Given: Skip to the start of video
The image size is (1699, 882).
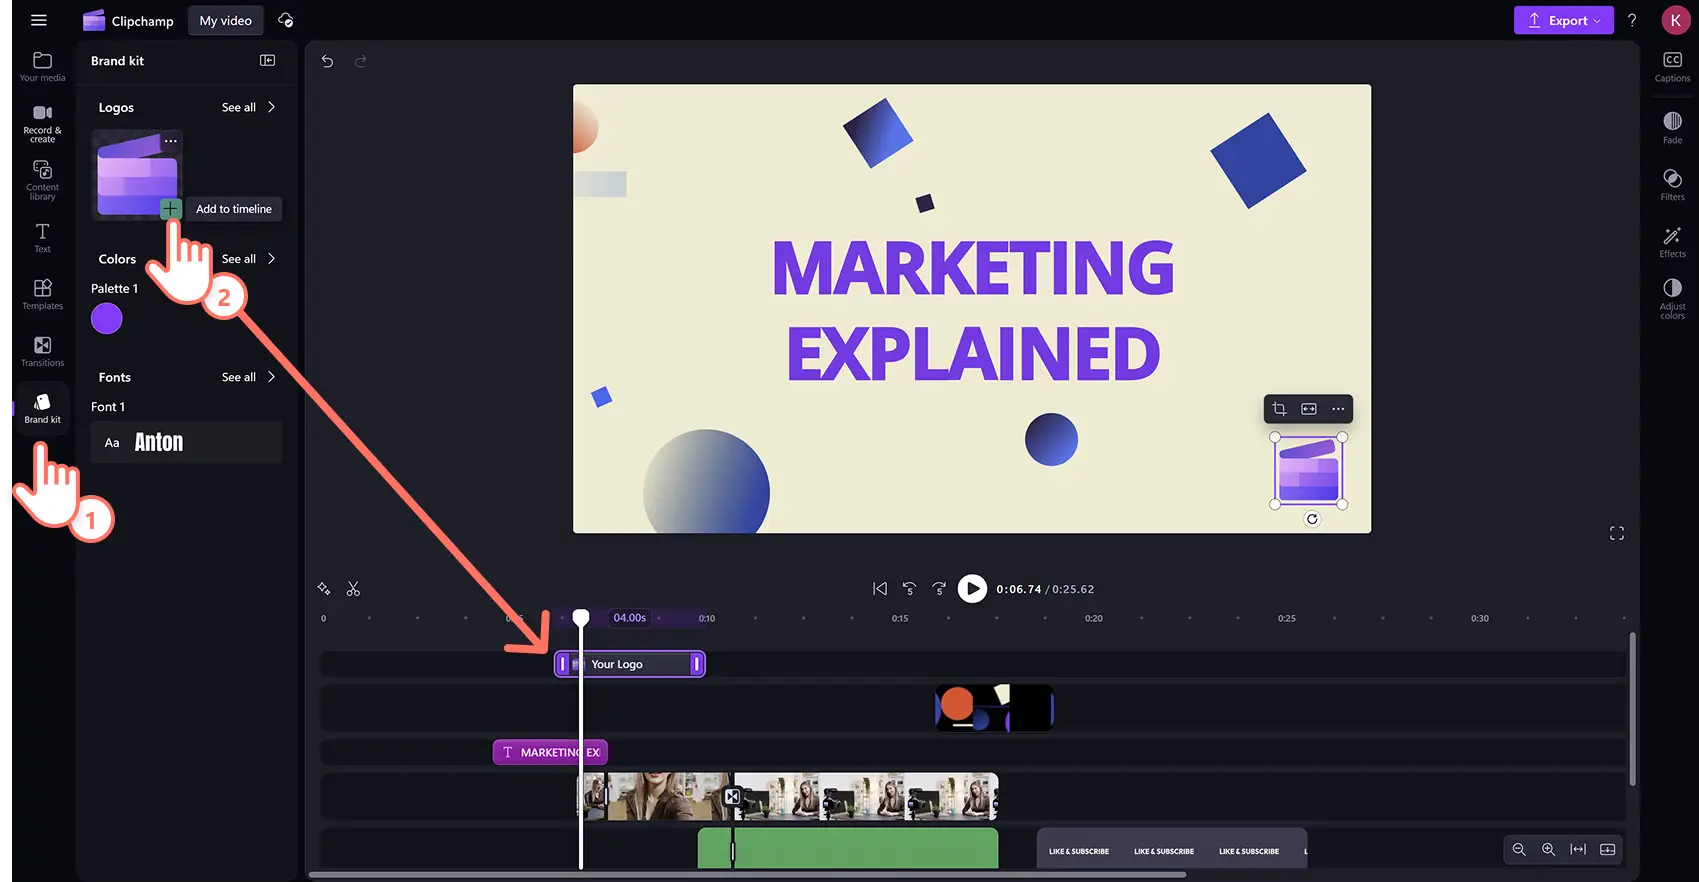Looking at the screenshot, I should tap(880, 589).
